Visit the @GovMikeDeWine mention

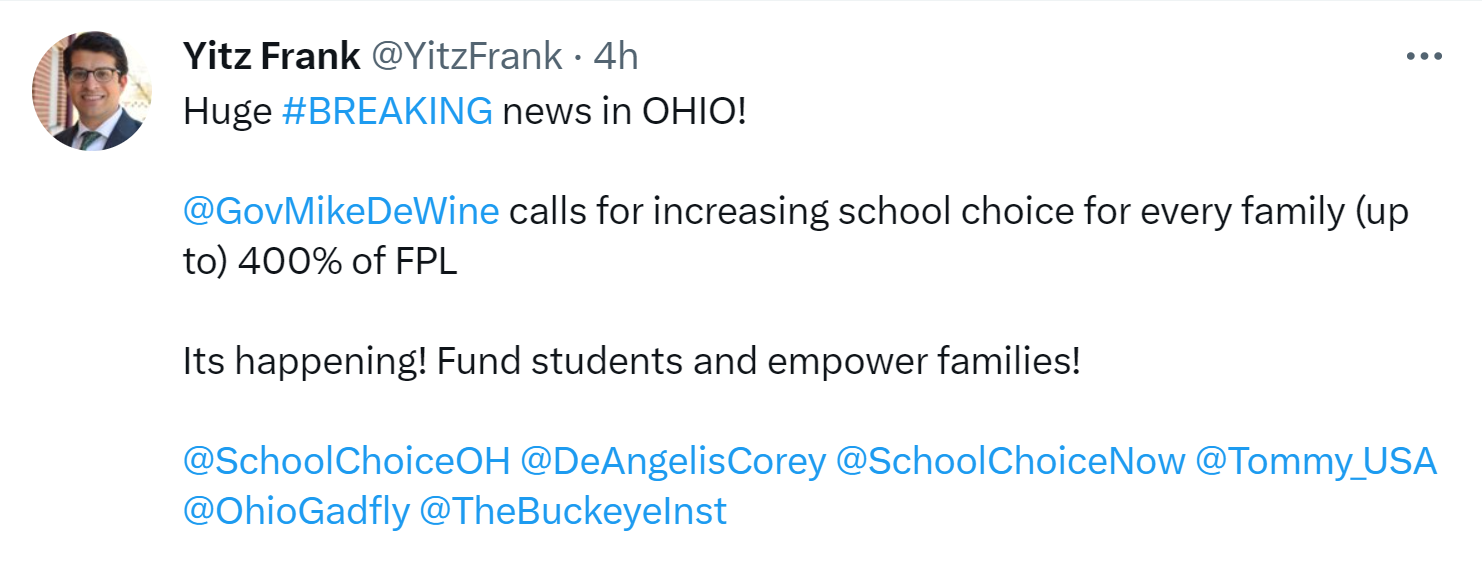341,213
